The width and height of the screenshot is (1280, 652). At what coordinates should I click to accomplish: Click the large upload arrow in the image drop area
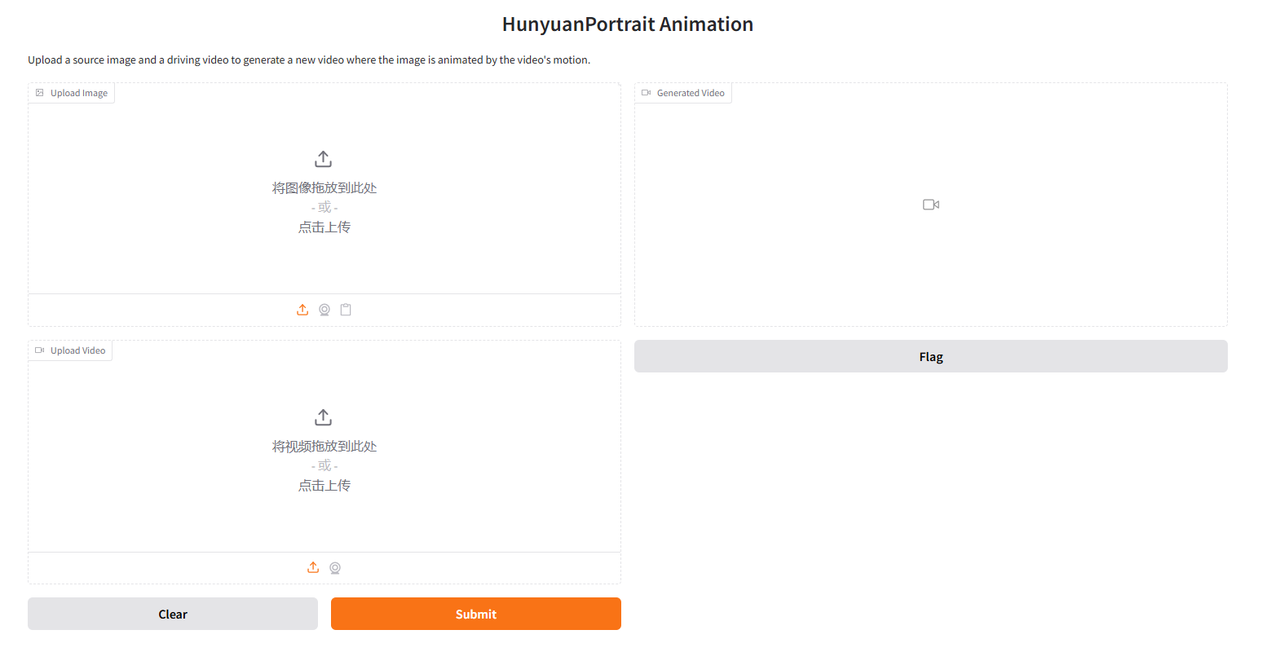[323, 159]
